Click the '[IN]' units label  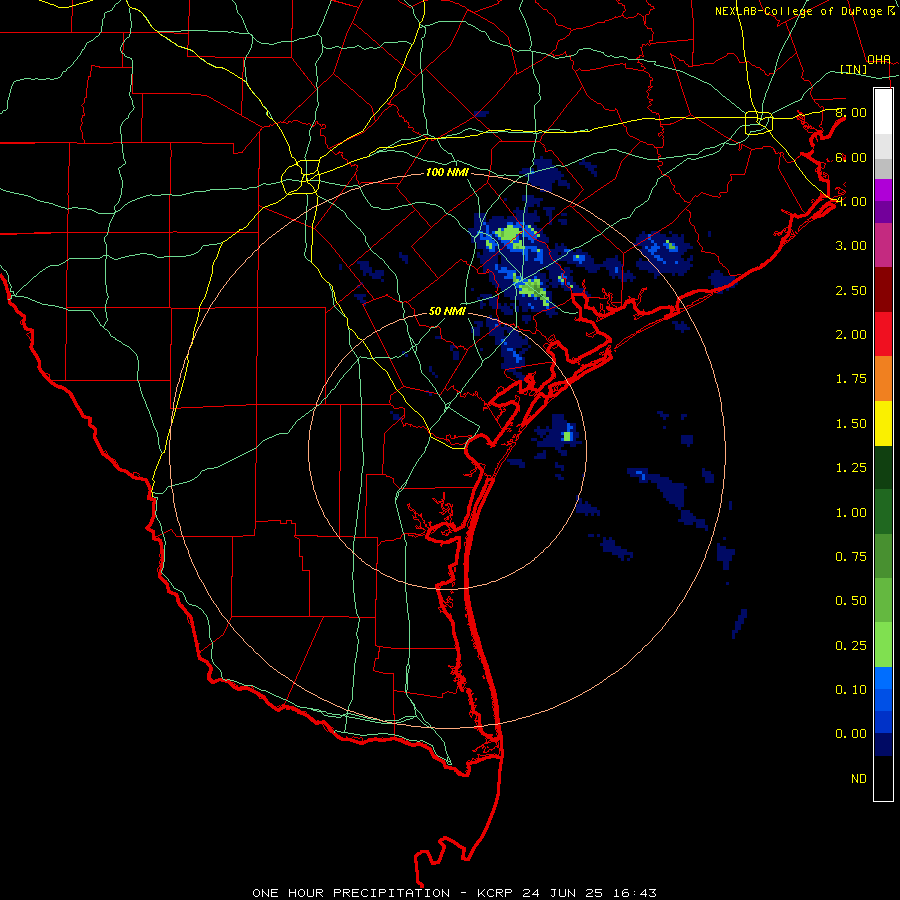point(854,69)
